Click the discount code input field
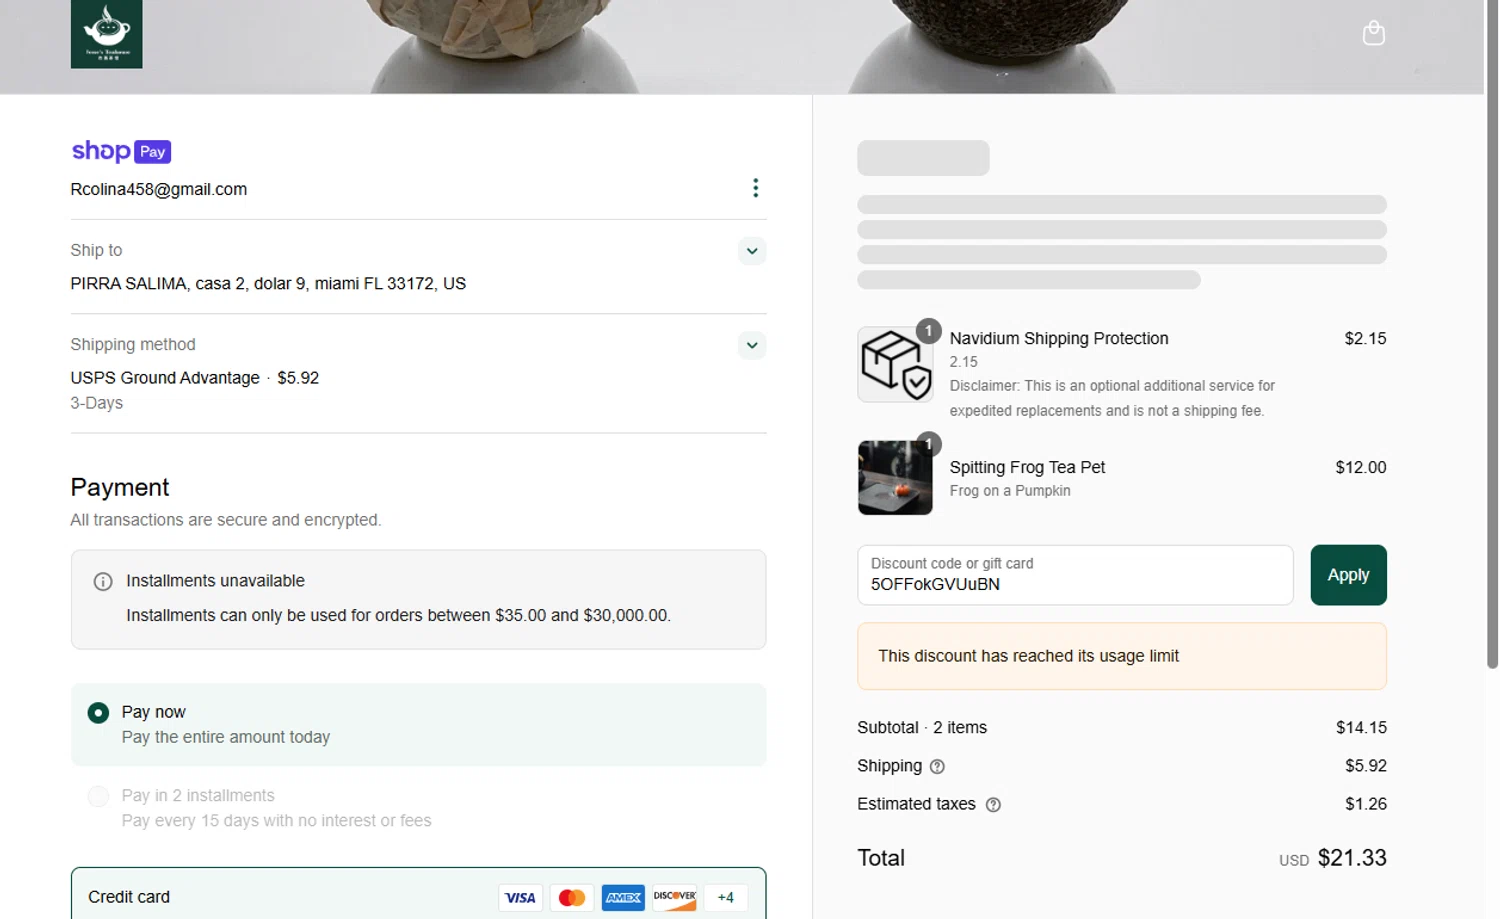Screen dimensions: 1500x919 point(1074,575)
